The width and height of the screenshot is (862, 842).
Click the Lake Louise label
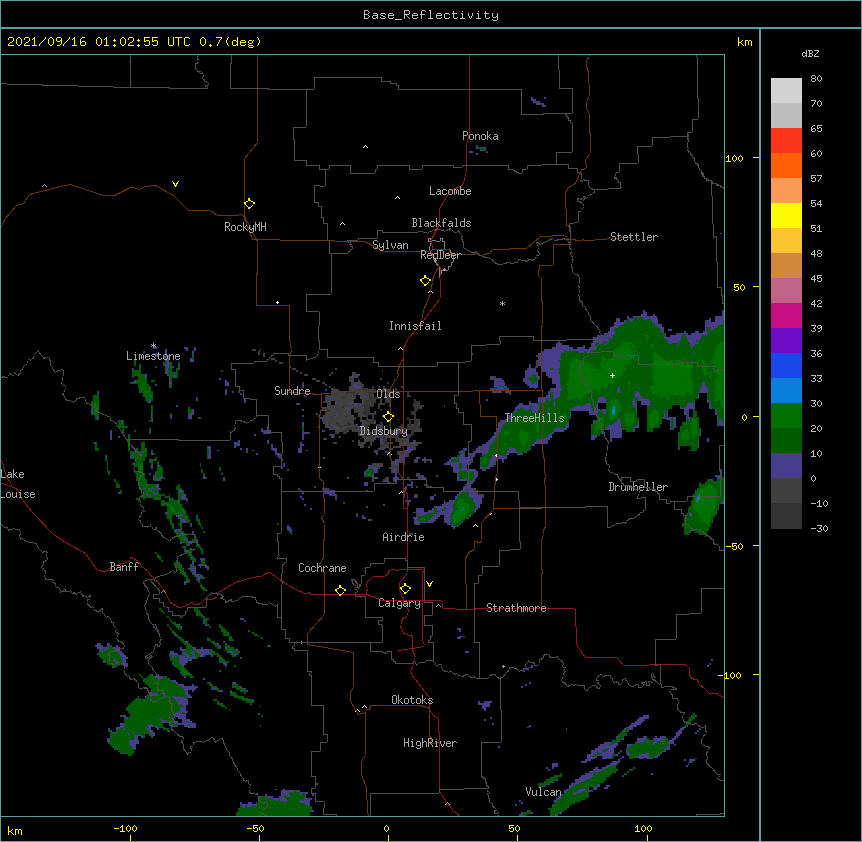(x=18, y=484)
